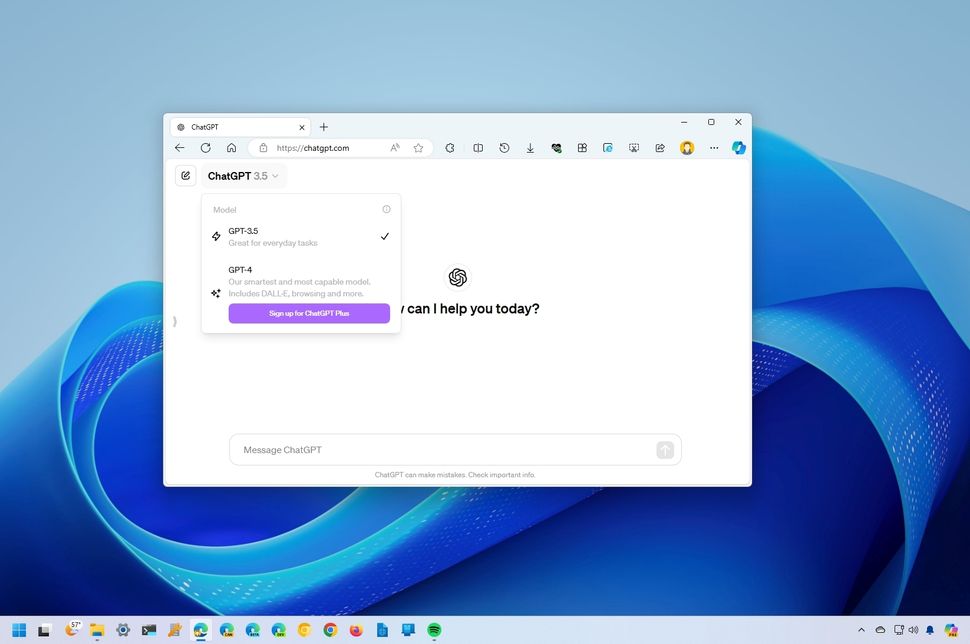Image resolution: width=970 pixels, height=644 pixels.
Task: Click Sign up for ChatGPT Plus
Action: [x=309, y=313]
